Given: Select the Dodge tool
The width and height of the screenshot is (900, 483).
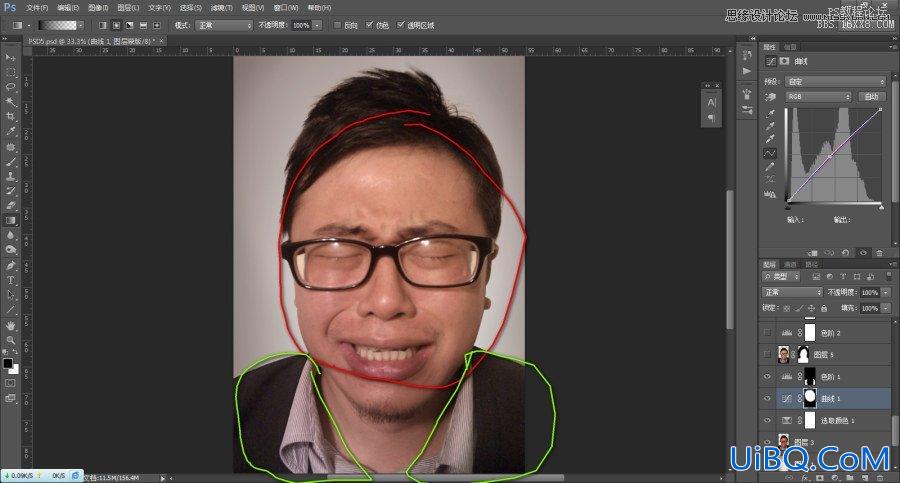Looking at the screenshot, I should (x=10, y=249).
